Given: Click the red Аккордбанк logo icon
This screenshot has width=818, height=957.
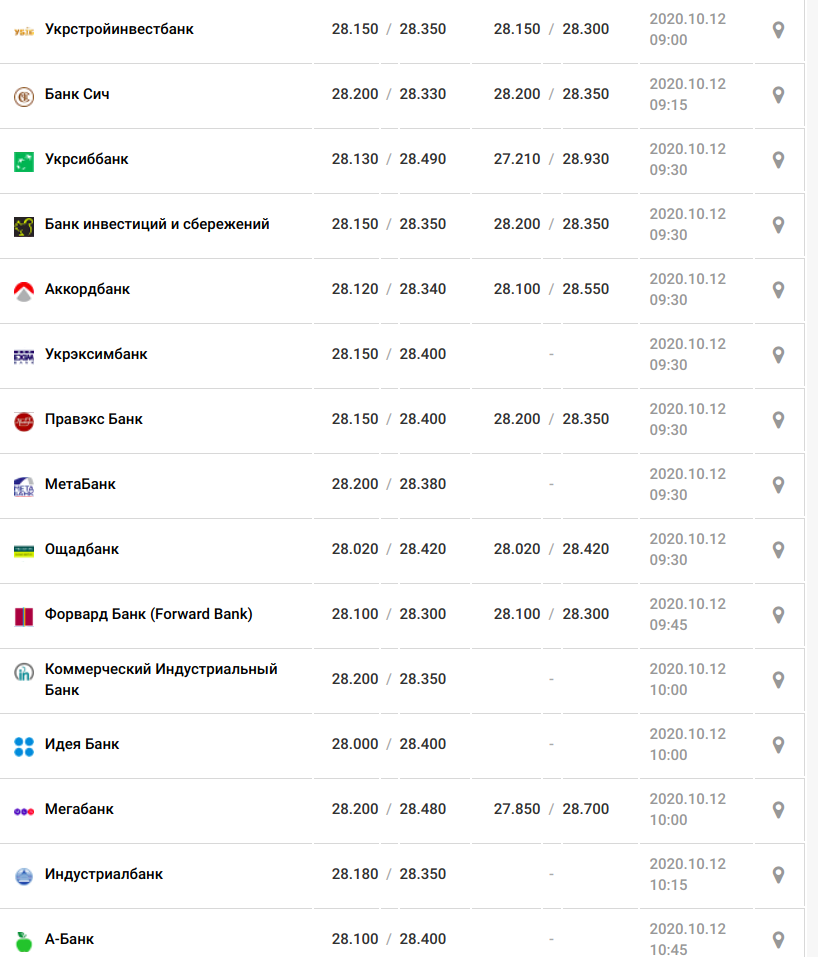Looking at the screenshot, I should tap(24, 292).
